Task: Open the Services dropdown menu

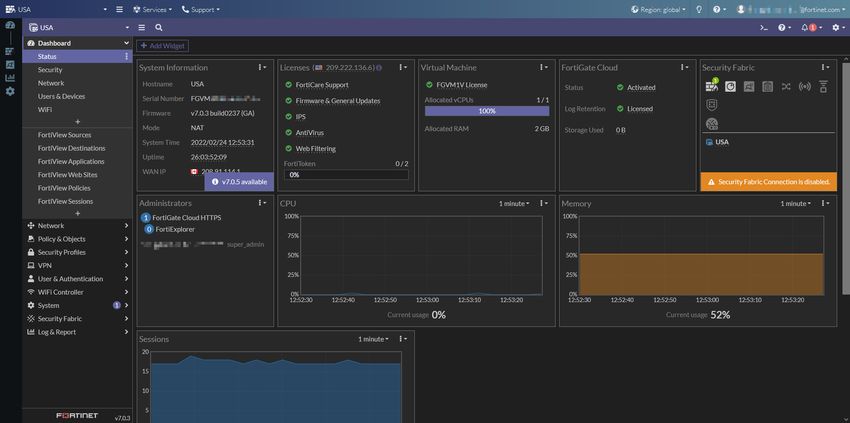Action: (152, 9)
